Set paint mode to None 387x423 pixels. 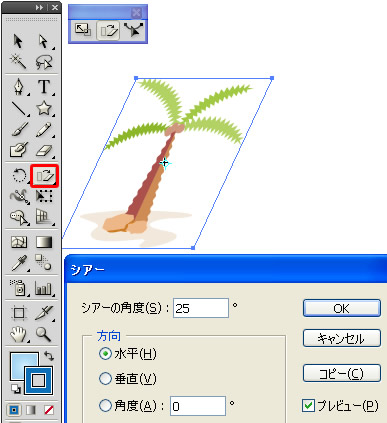point(49,410)
